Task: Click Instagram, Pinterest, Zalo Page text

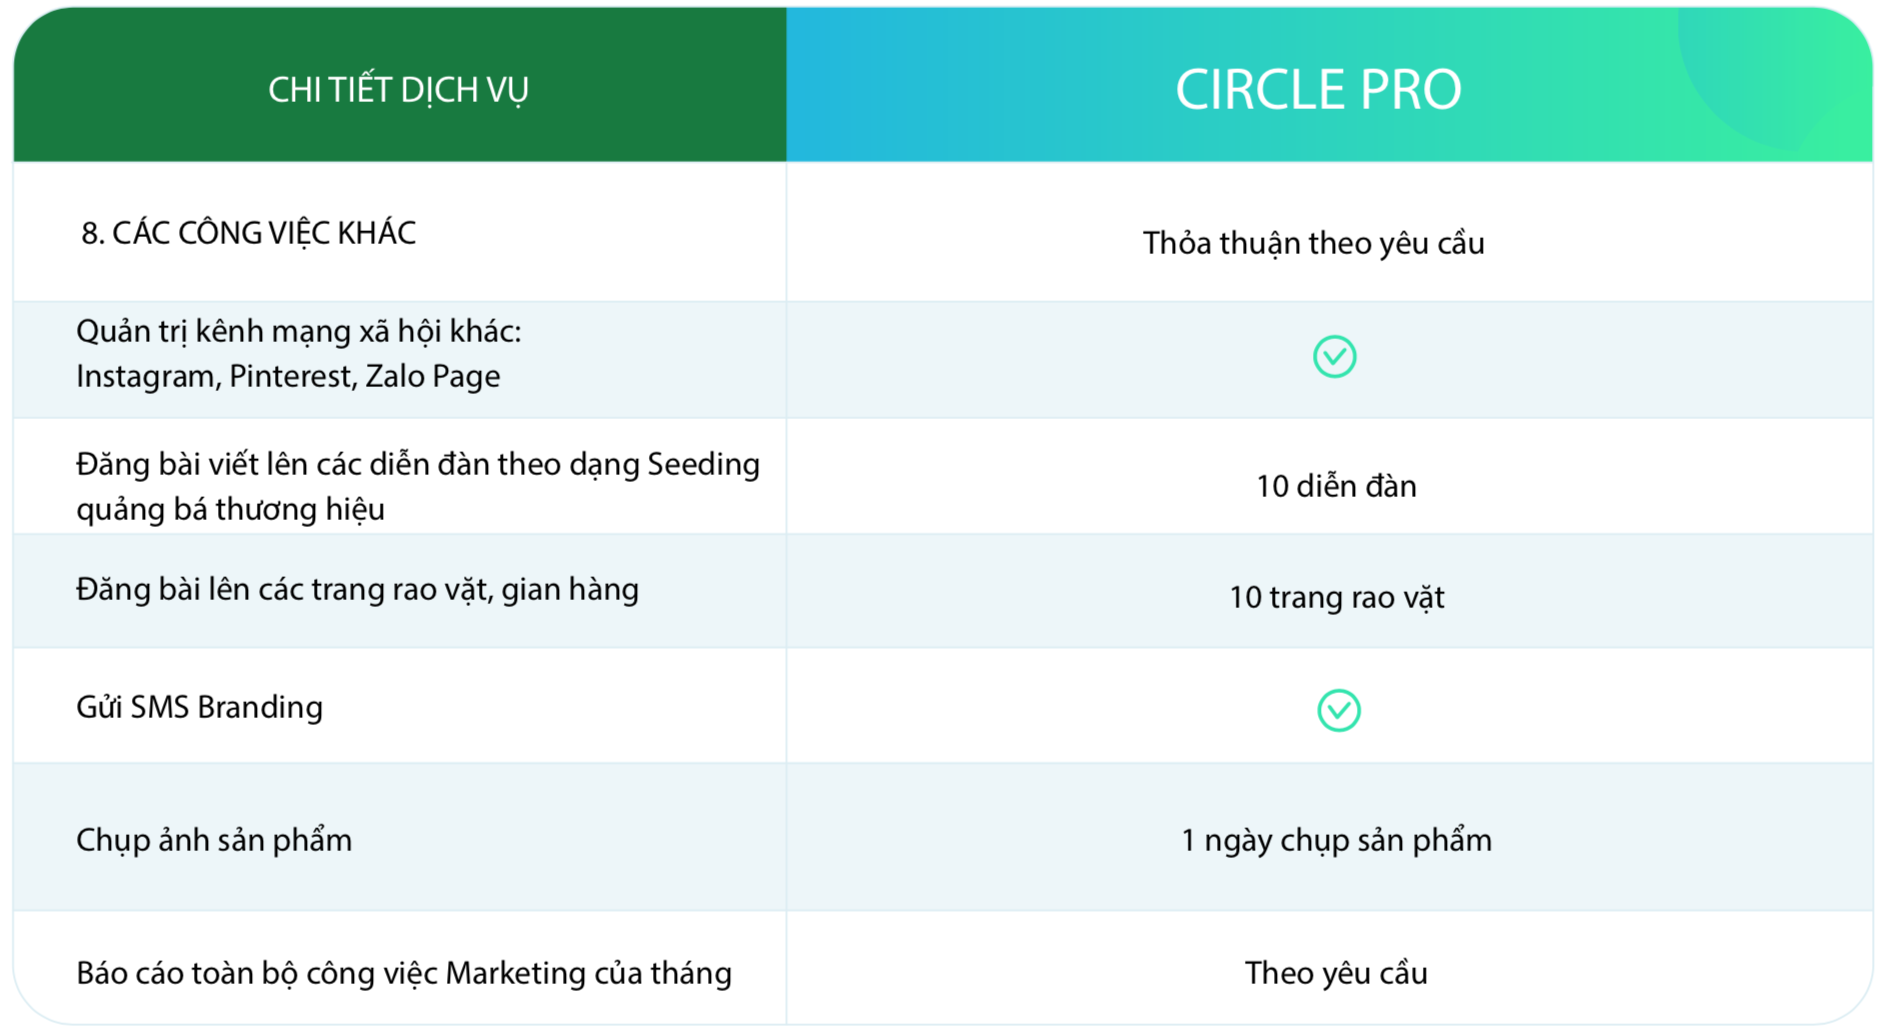Action: point(288,376)
